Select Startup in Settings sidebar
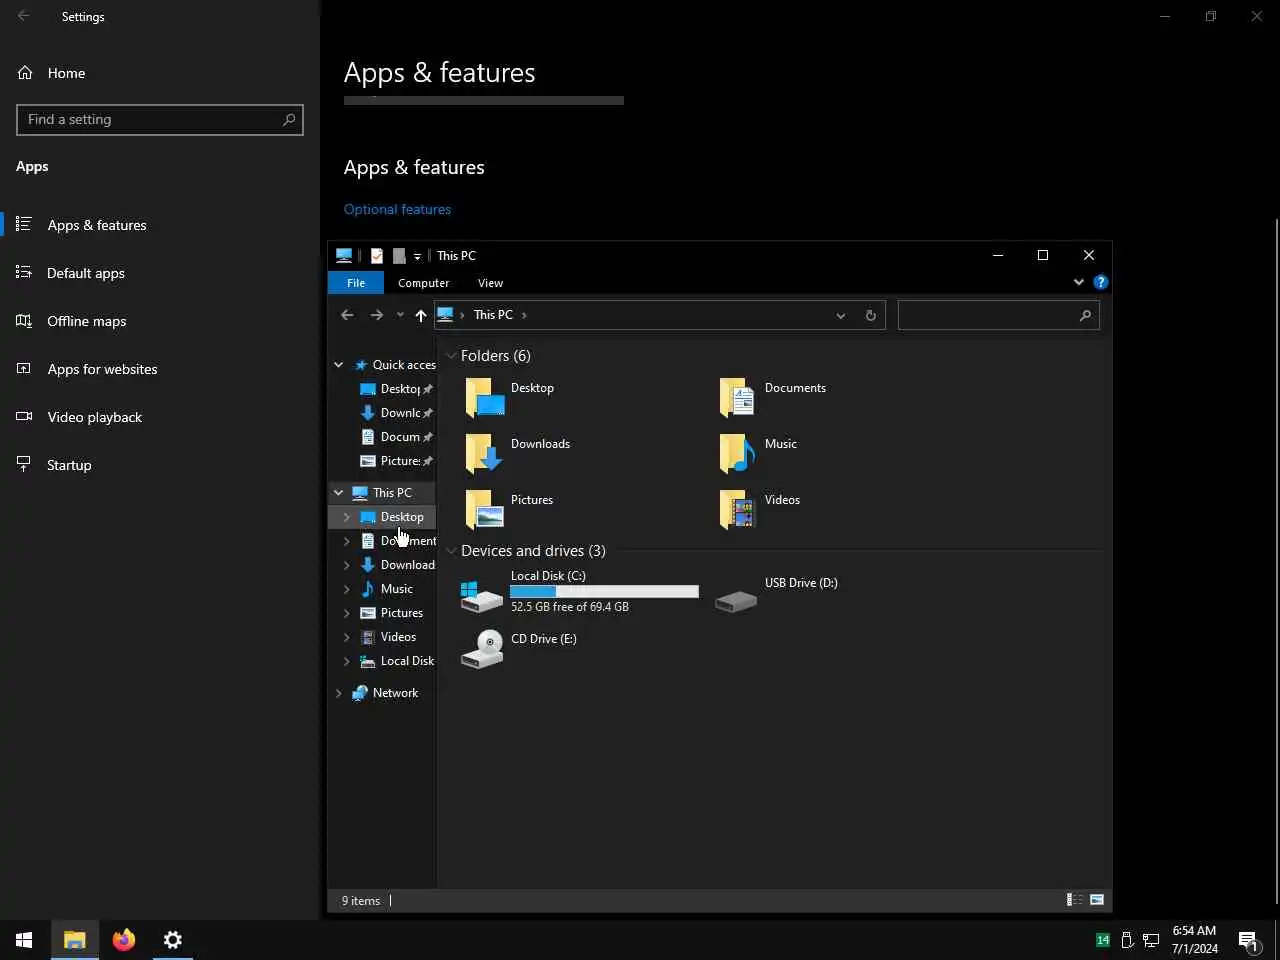This screenshot has width=1280, height=960. [160, 465]
